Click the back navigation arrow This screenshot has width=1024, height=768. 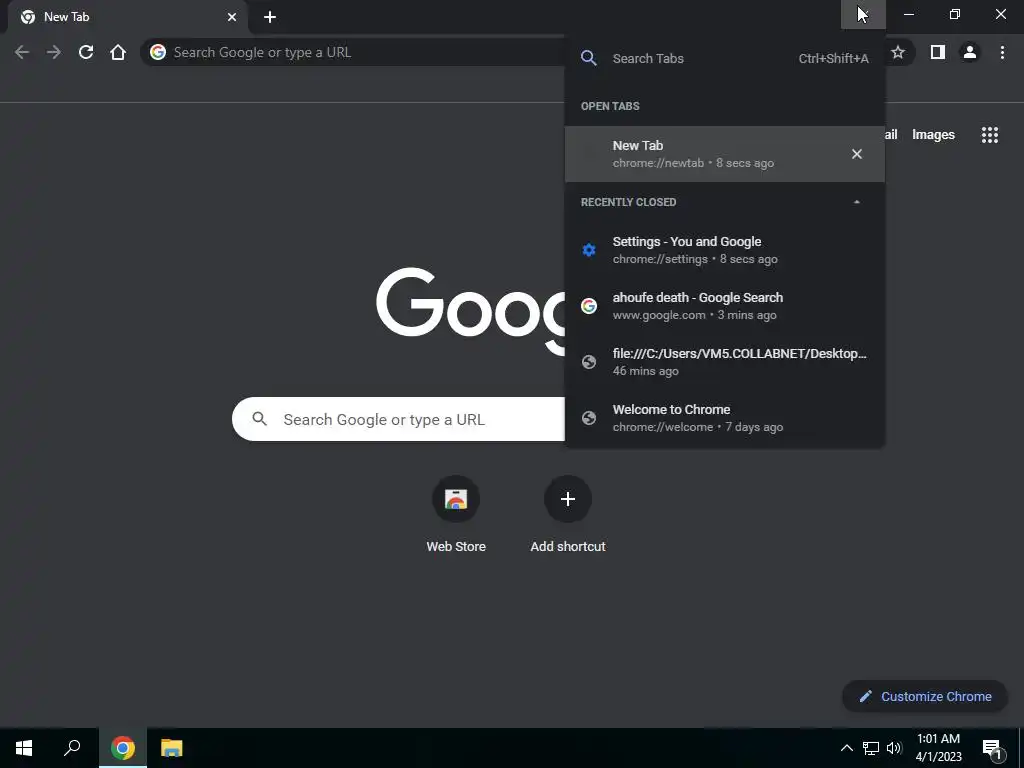(22, 52)
